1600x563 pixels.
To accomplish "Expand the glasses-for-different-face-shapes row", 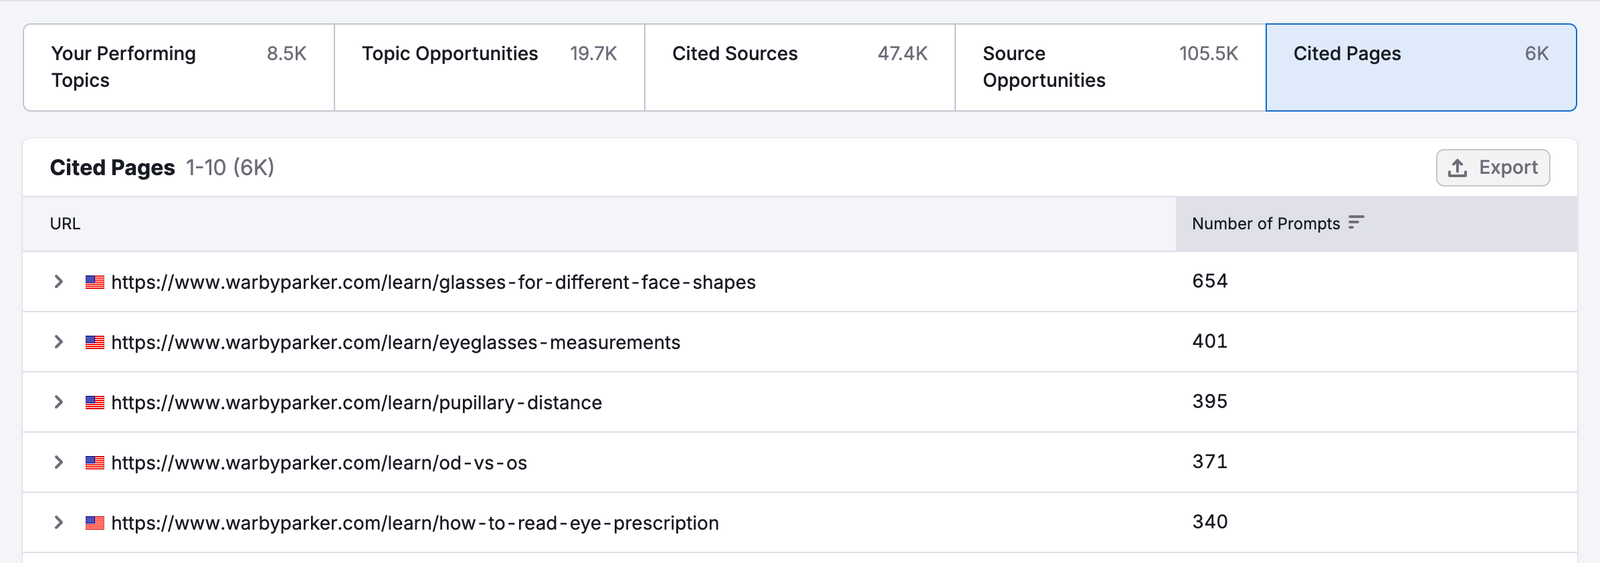I will (x=59, y=282).
